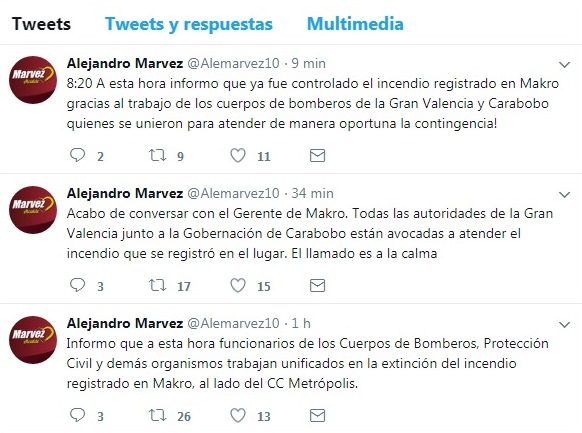
Task: Switch to the Tweets y respuestas tab
Action: pyautogui.click(x=189, y=24)
